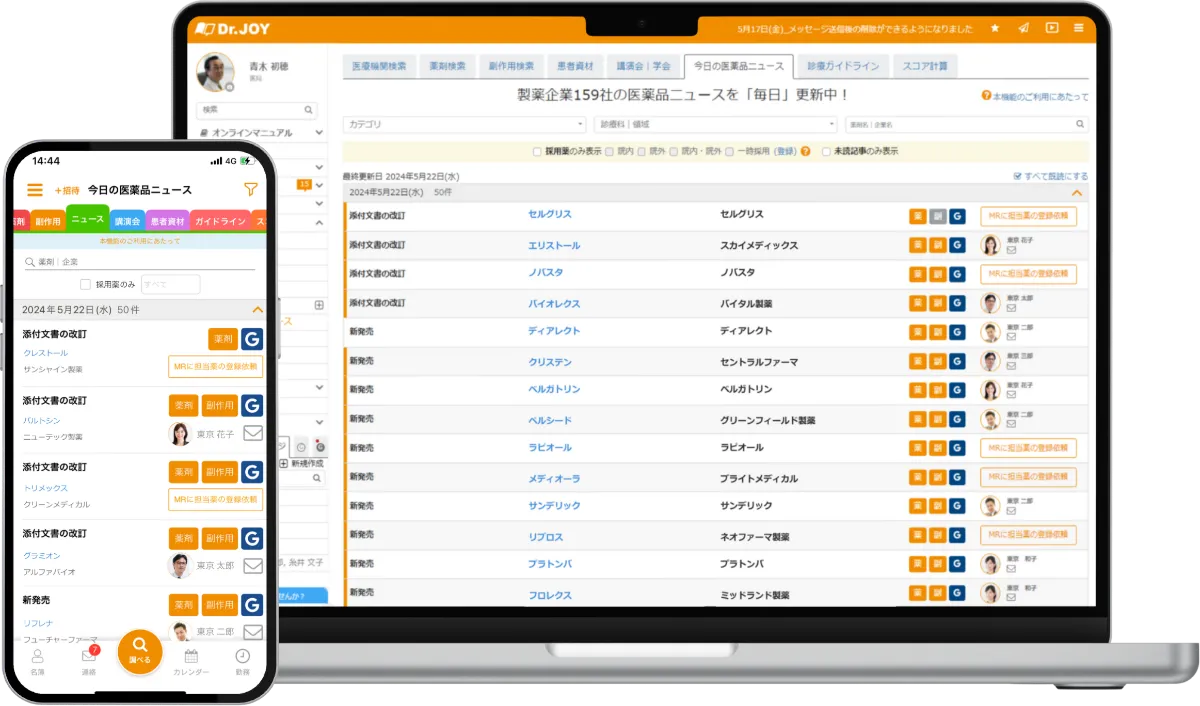The image size is (1200, 706).
Task: Click the 検索 field in laptop sidebar
Action: [257, 110]
